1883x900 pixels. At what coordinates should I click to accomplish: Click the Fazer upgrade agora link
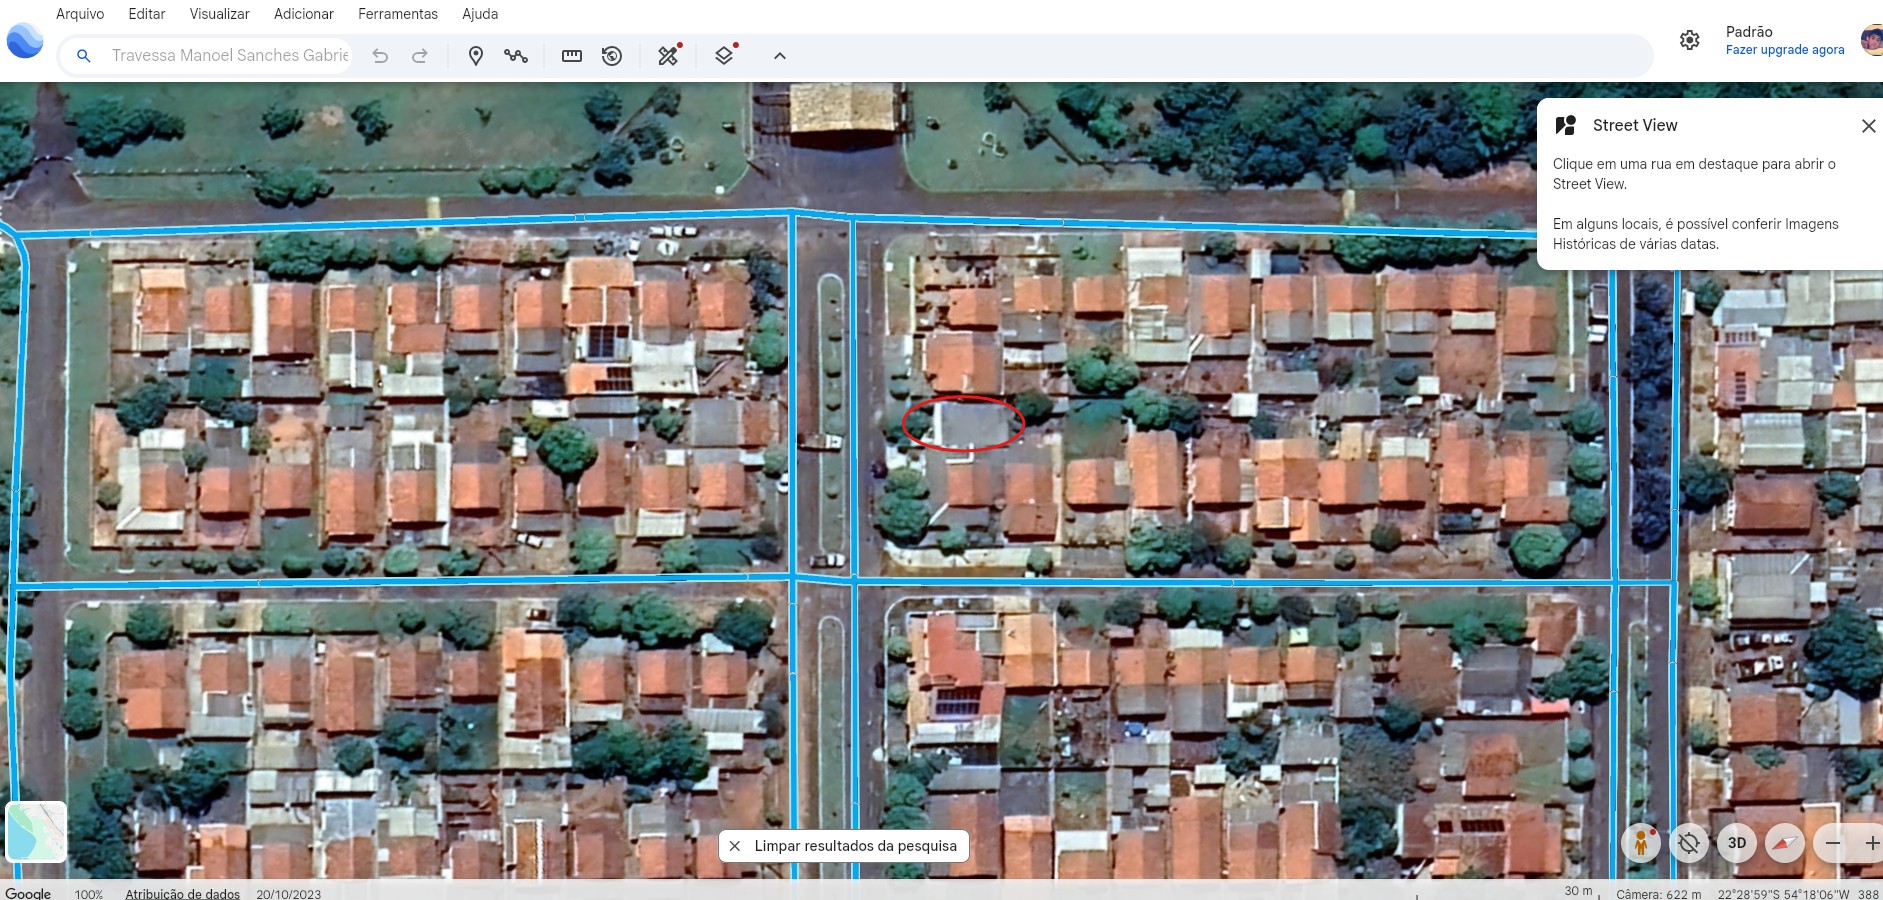point(1785,50)
